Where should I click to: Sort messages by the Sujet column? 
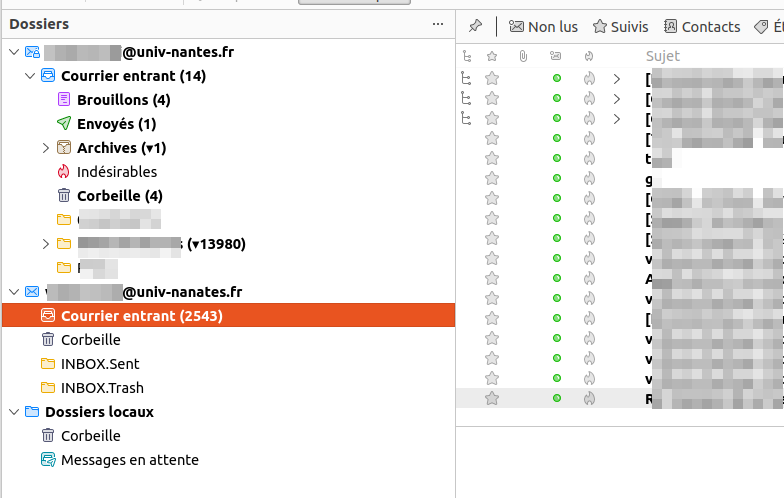pos(662,56)
